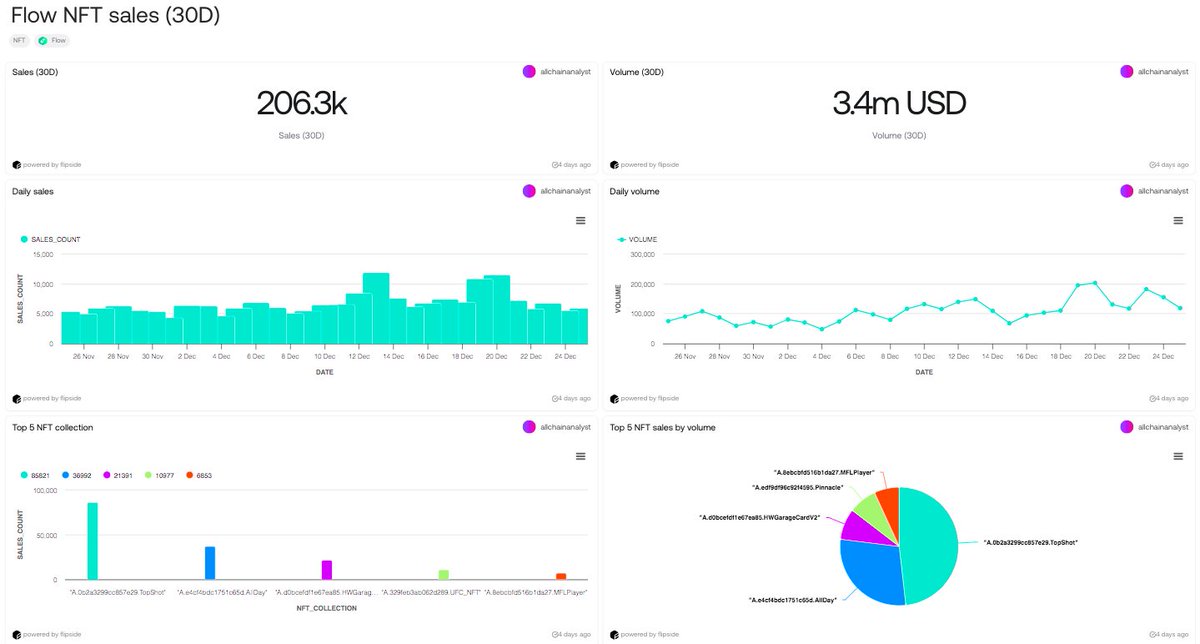
Task: Click the MFLPlayer pie chart label
Action: point(824,471)
